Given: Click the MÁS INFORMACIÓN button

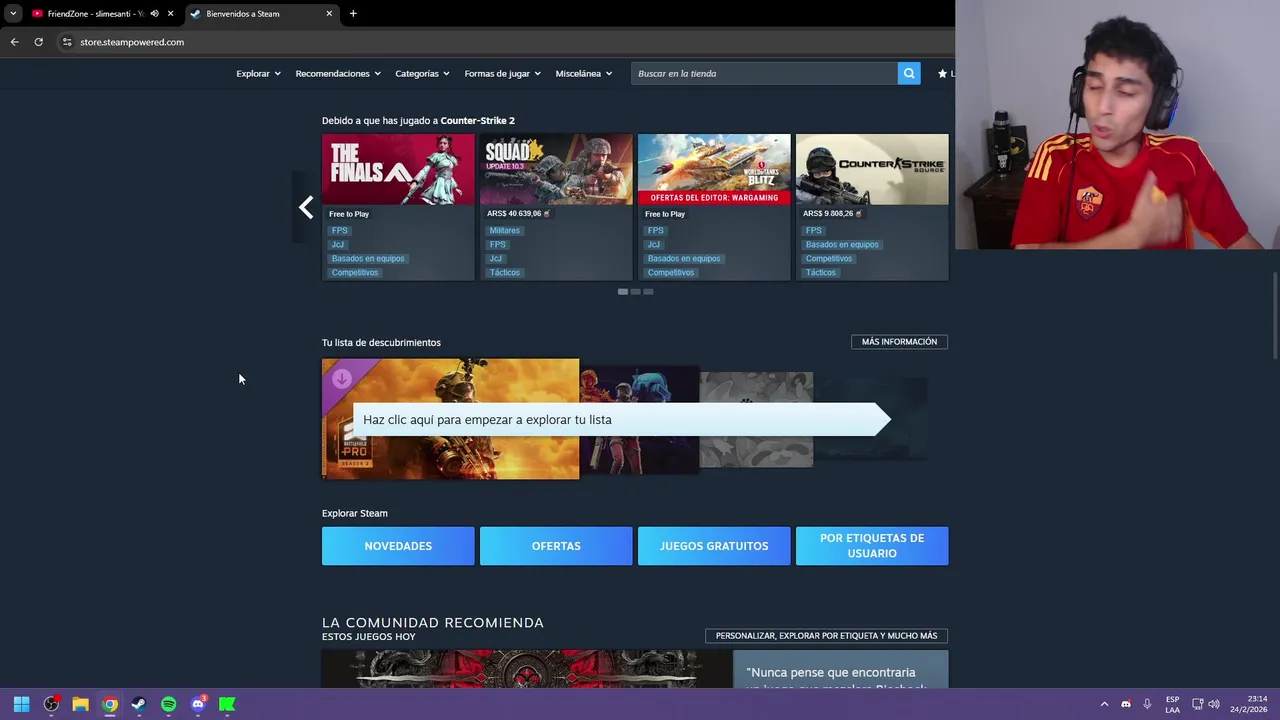Looking at the screenshot, I should [x=899, y=342].
